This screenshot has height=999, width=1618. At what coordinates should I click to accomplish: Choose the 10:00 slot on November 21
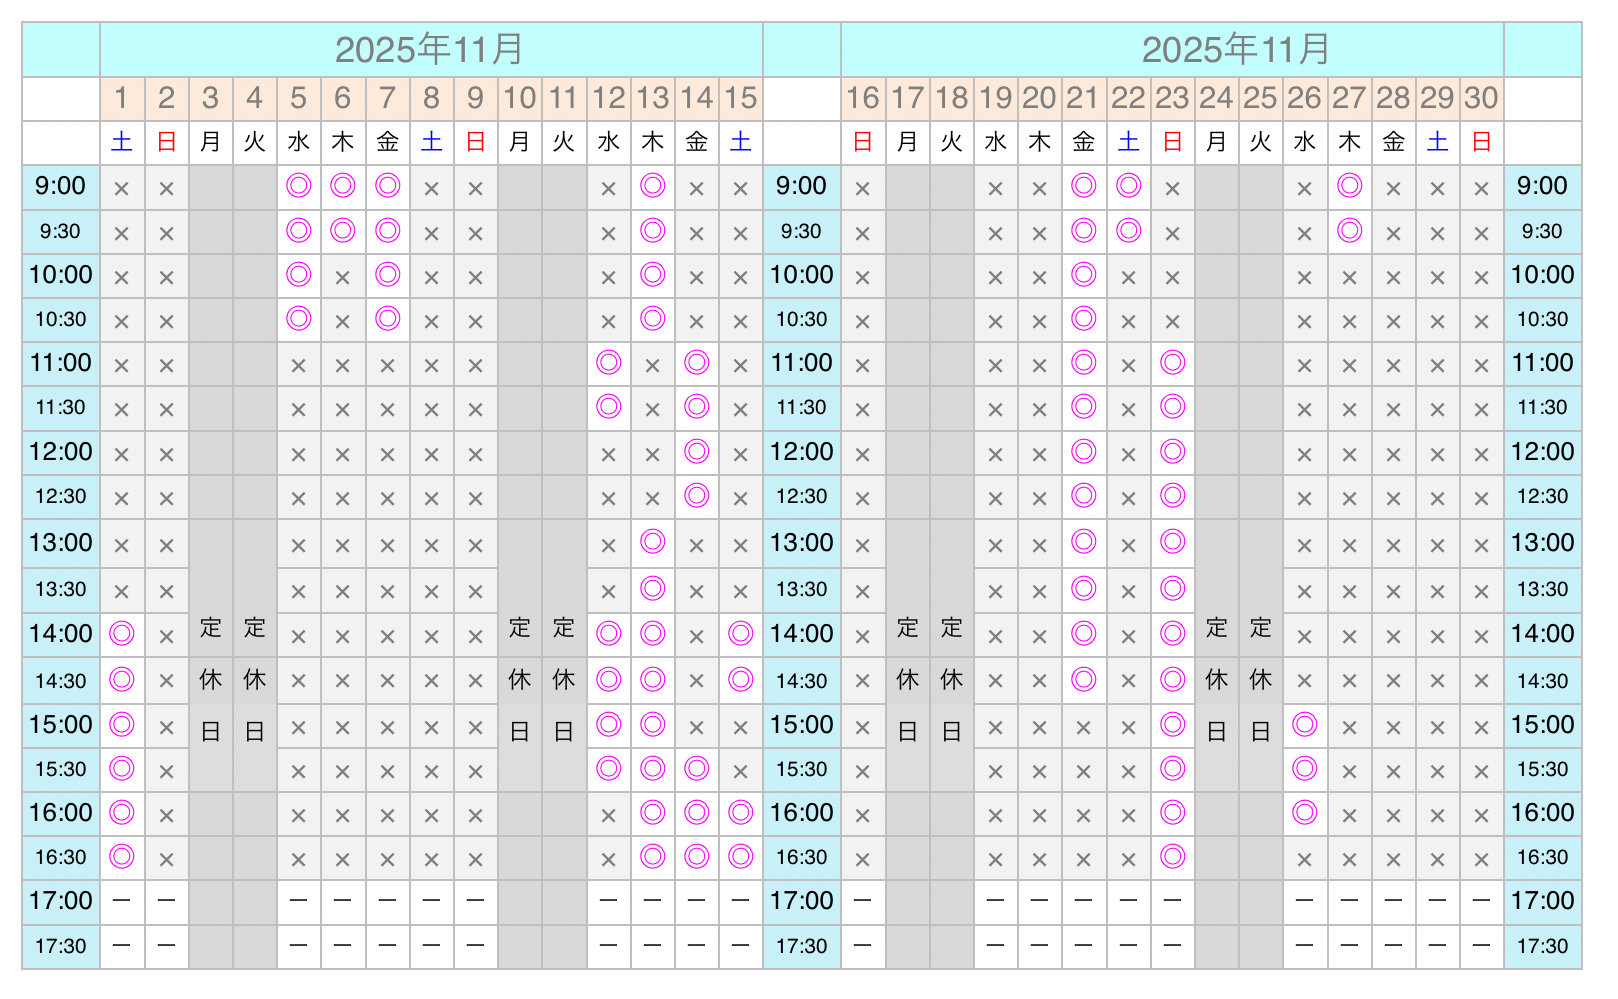[x=1083, y=275]
